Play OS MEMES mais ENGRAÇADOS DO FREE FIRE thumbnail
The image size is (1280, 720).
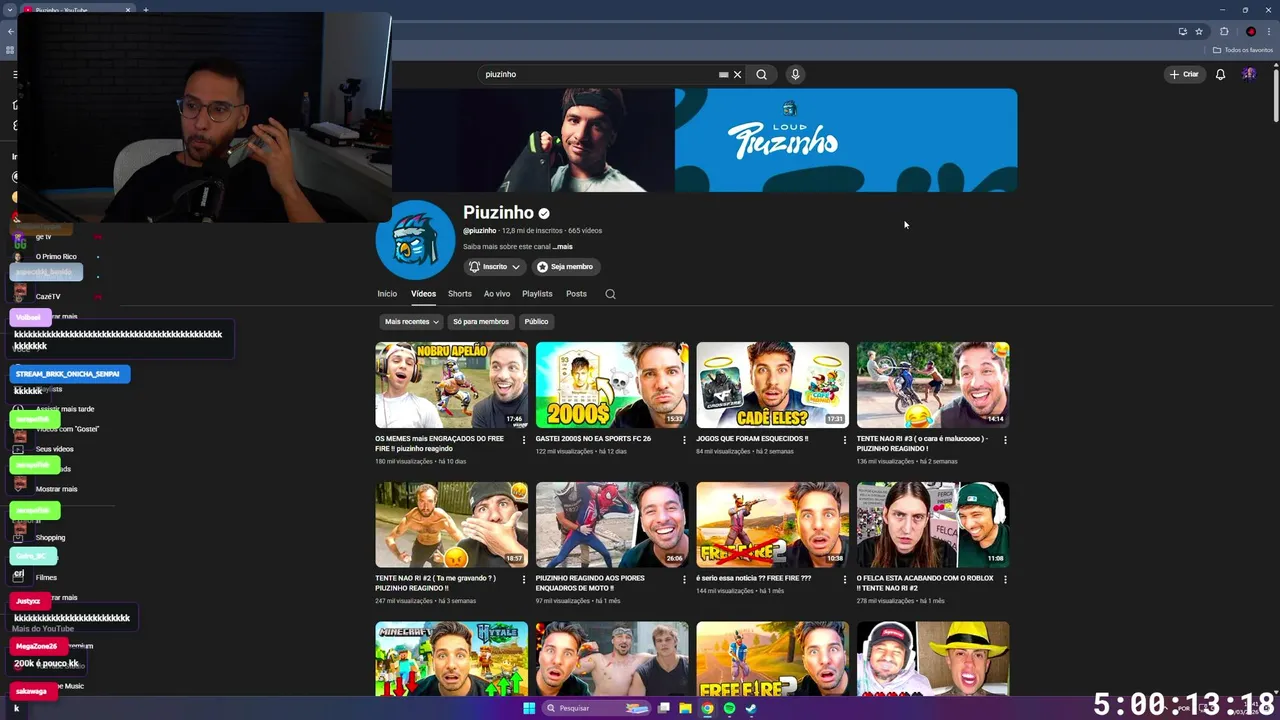[451, 385]
